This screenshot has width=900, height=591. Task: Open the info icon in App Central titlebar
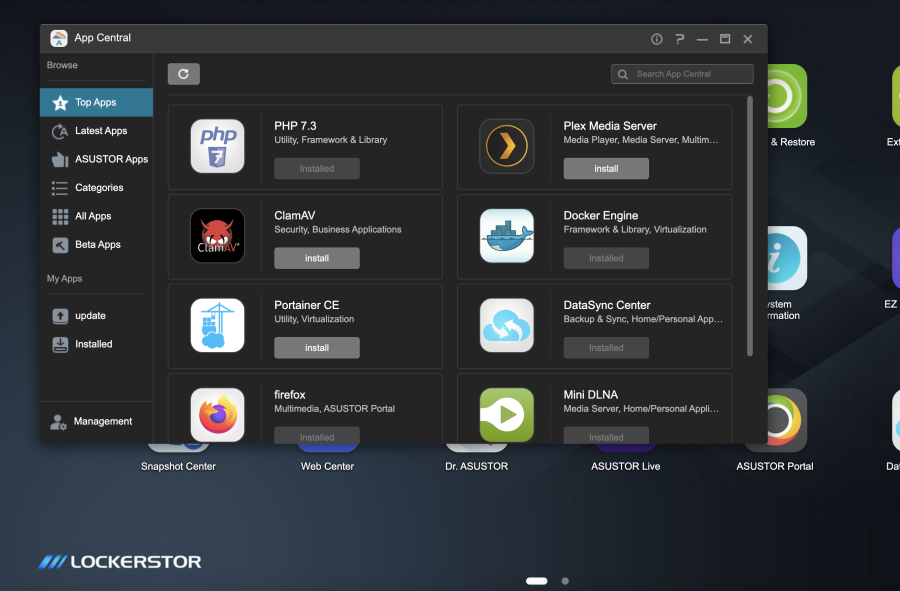click(656, 38)
